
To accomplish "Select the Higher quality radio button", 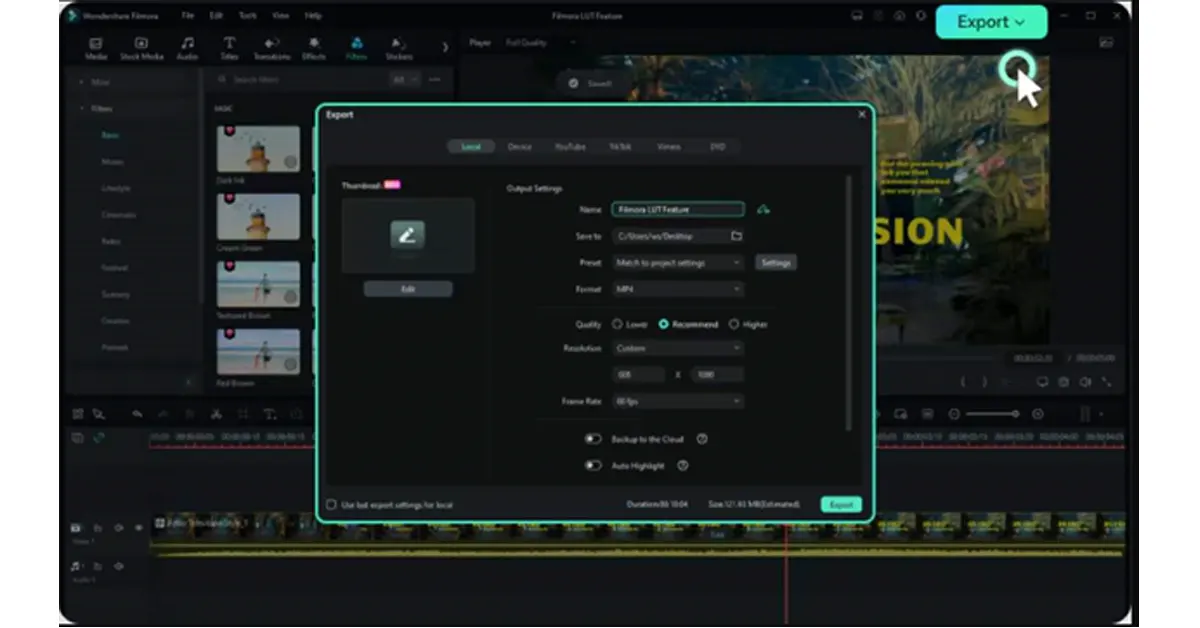I will pos(734,324).
